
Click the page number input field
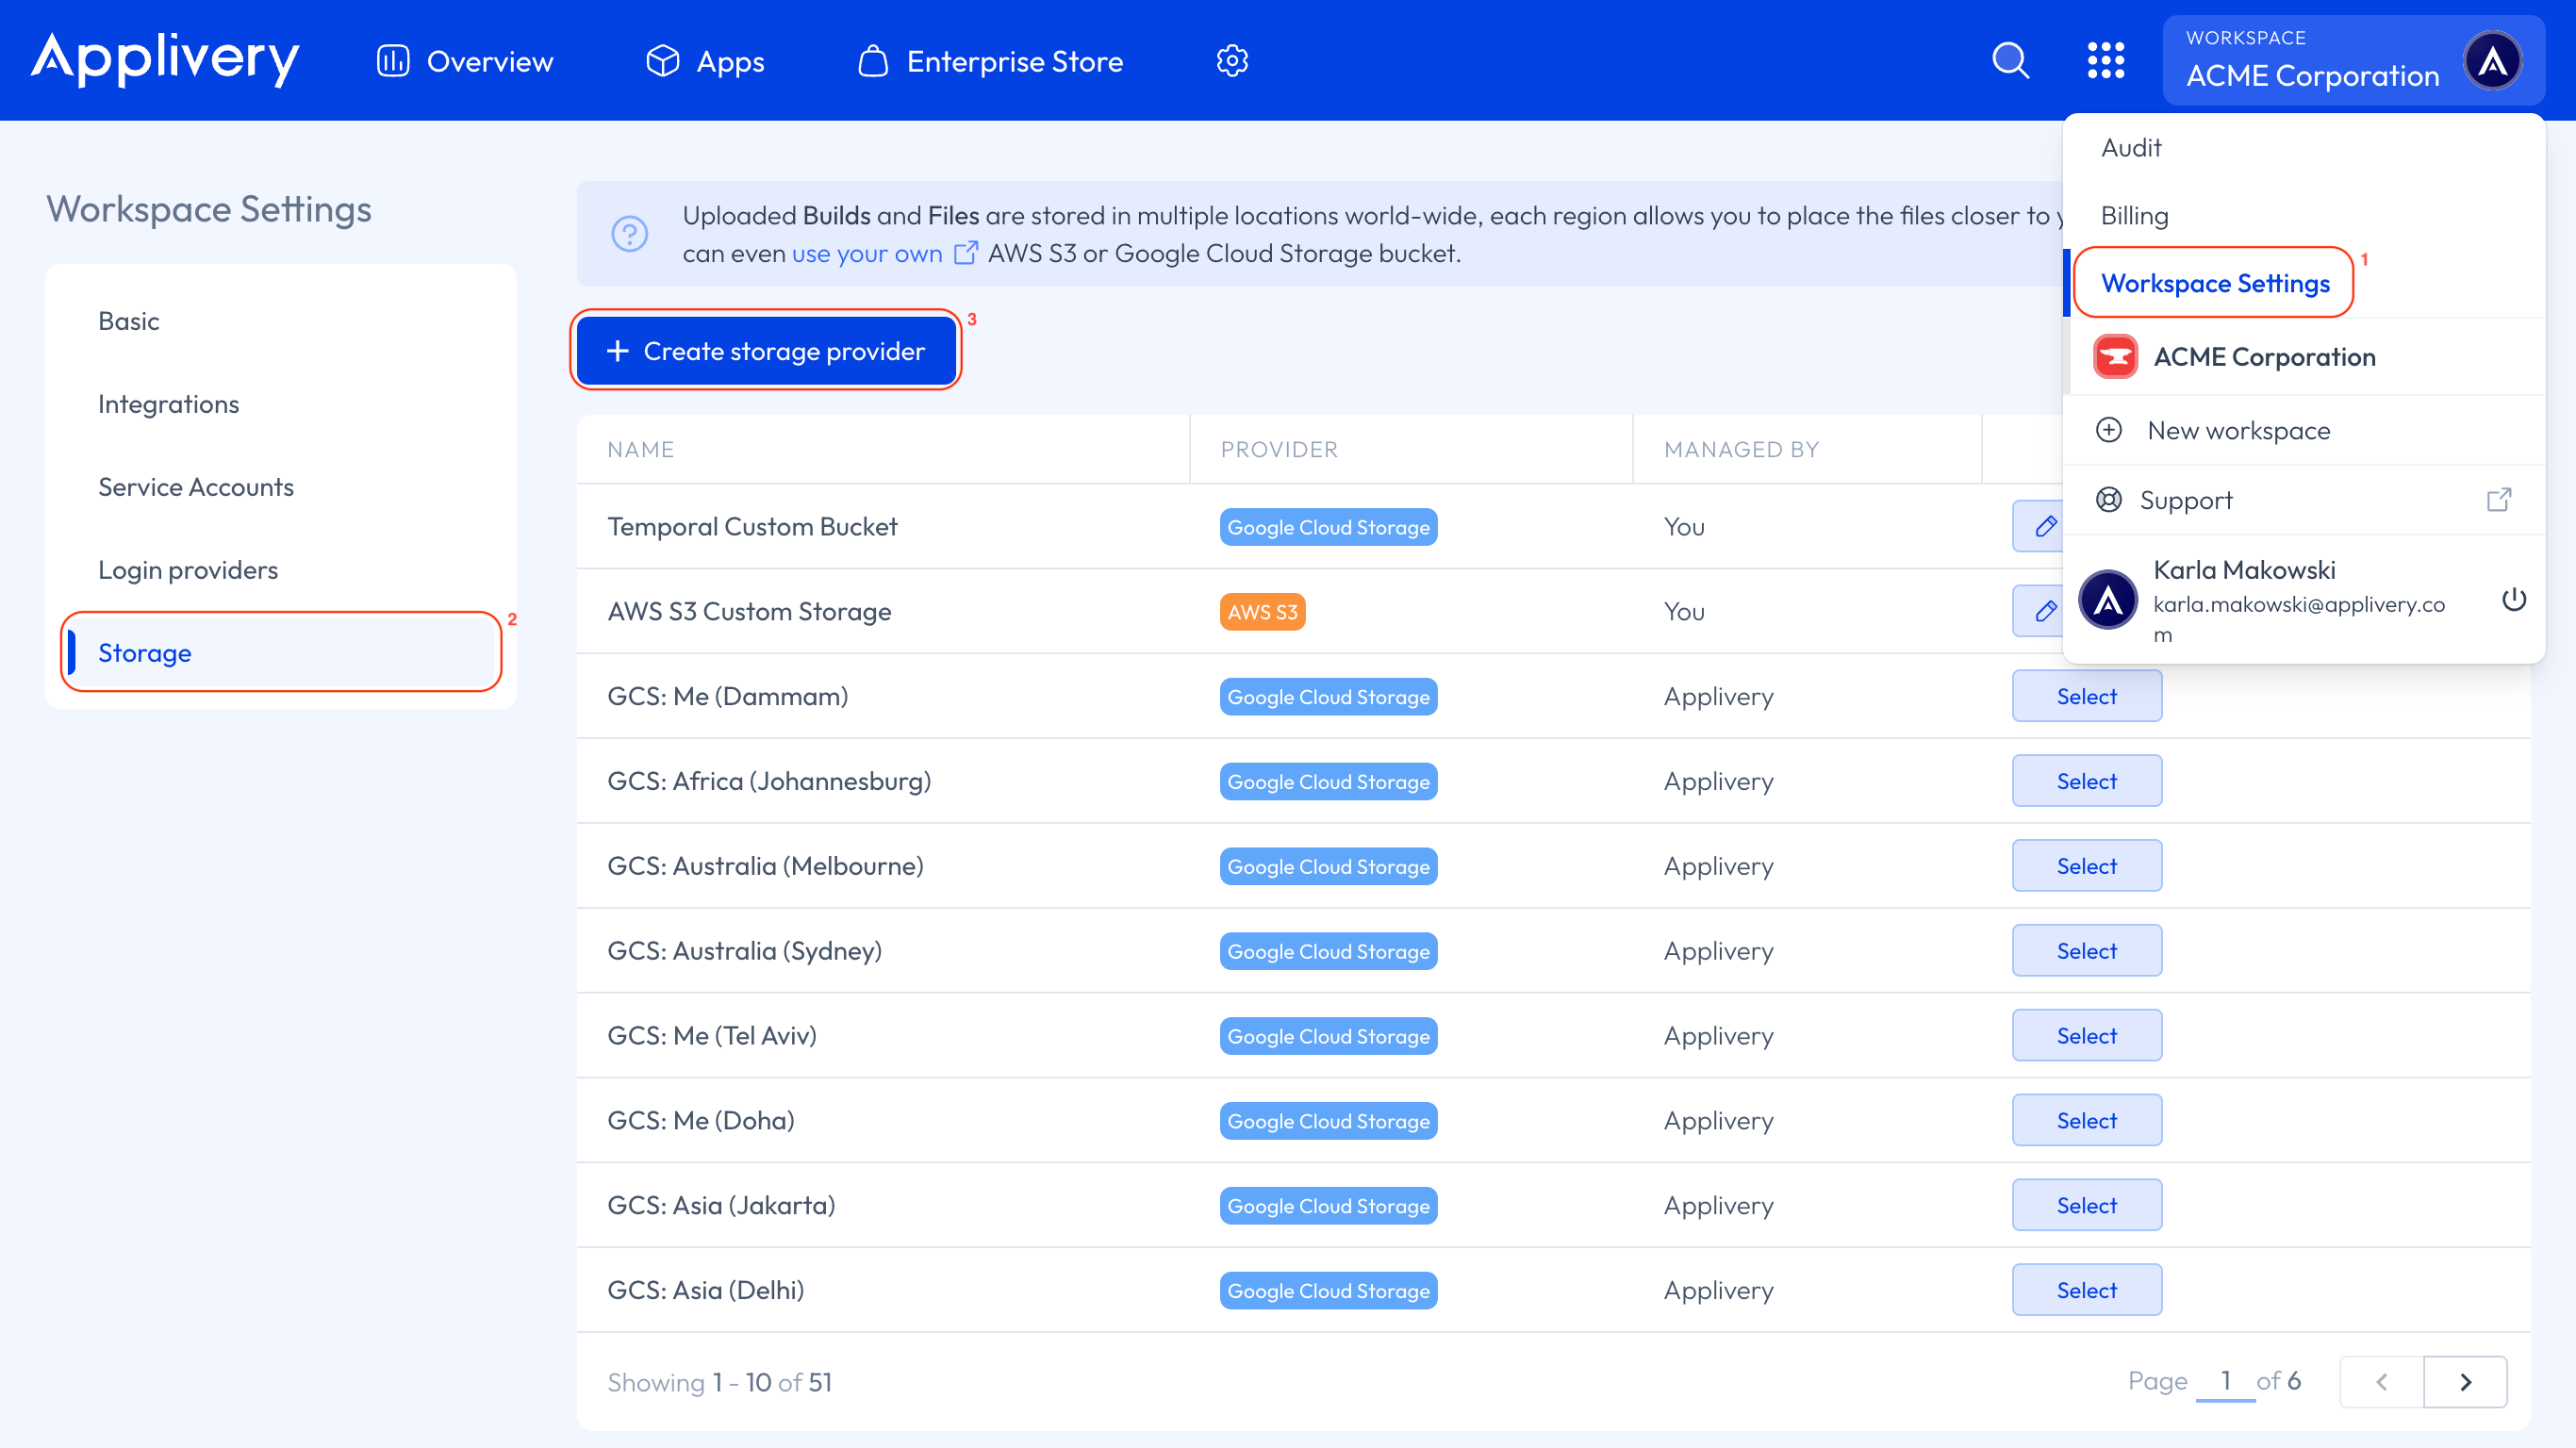click(x=2225, y=1381)
